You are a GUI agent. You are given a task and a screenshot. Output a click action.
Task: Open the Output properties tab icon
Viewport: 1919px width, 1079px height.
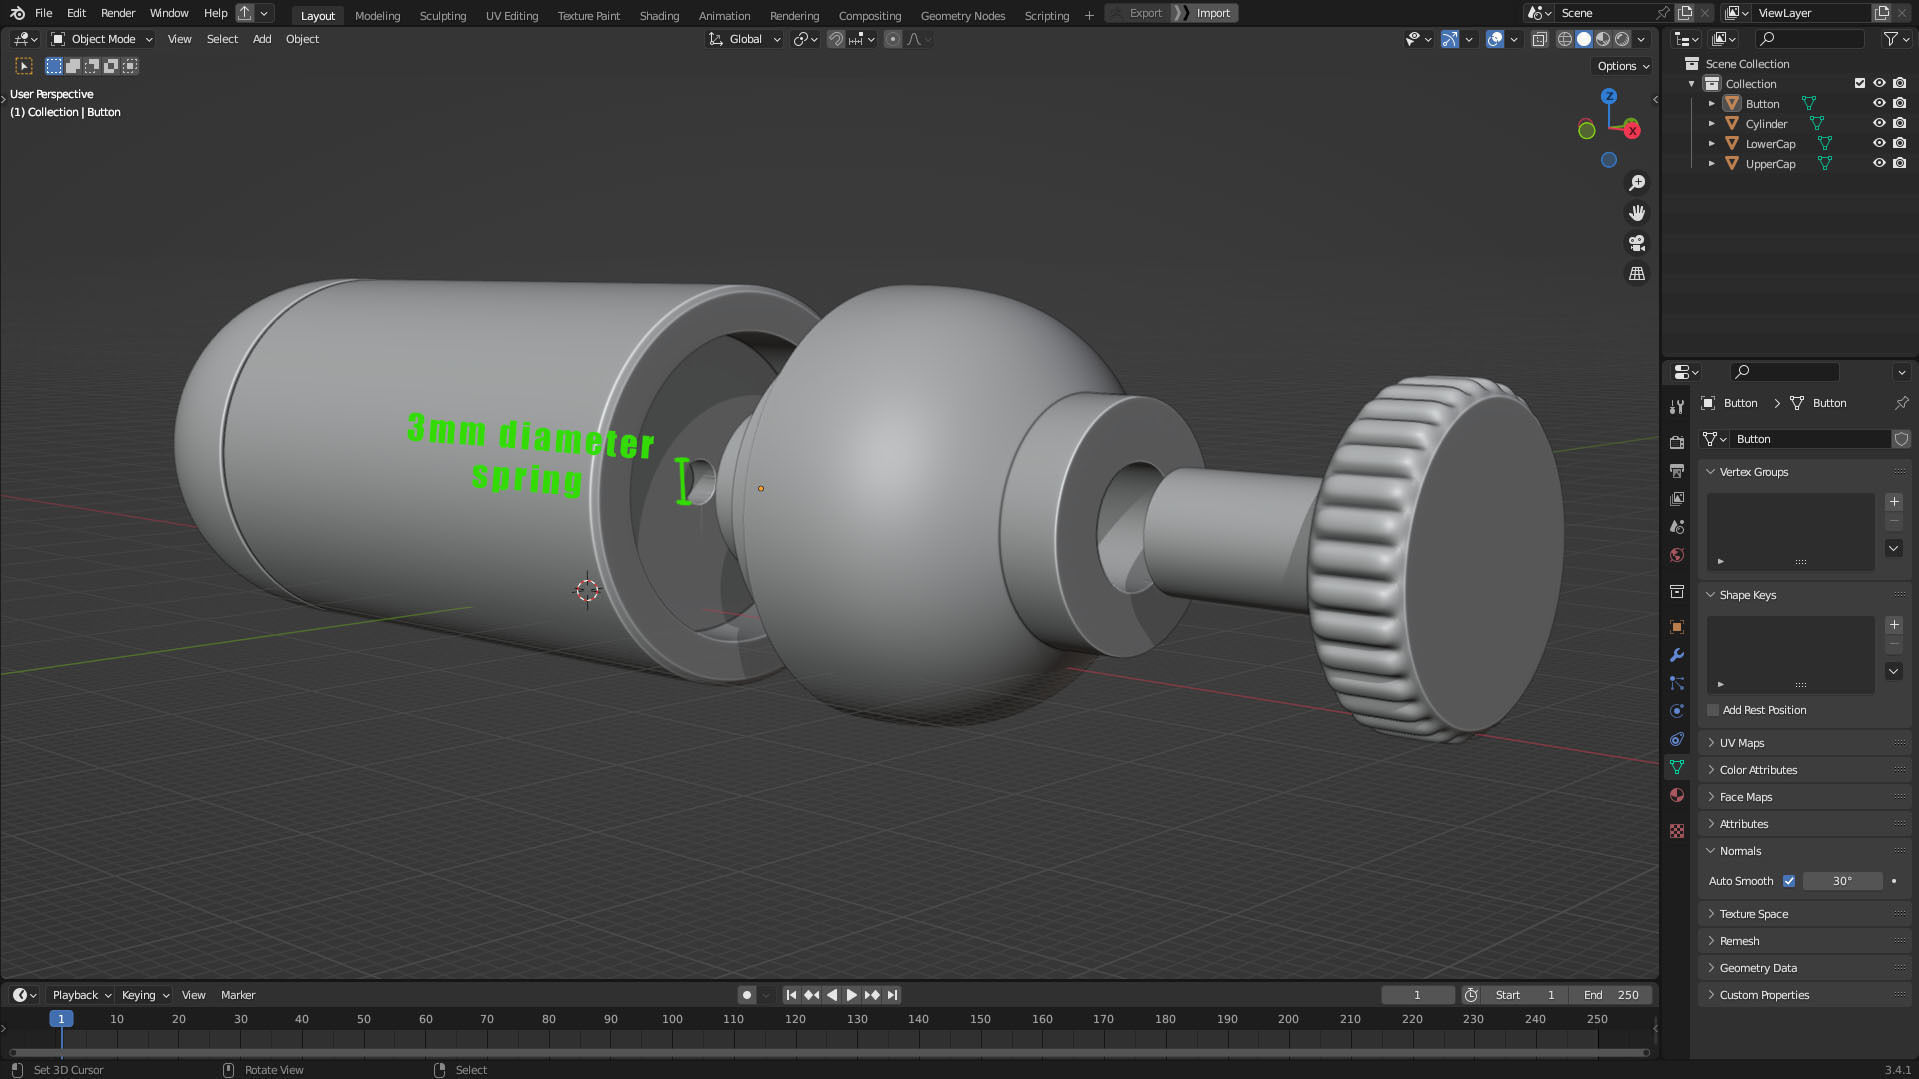(1677, 470)
